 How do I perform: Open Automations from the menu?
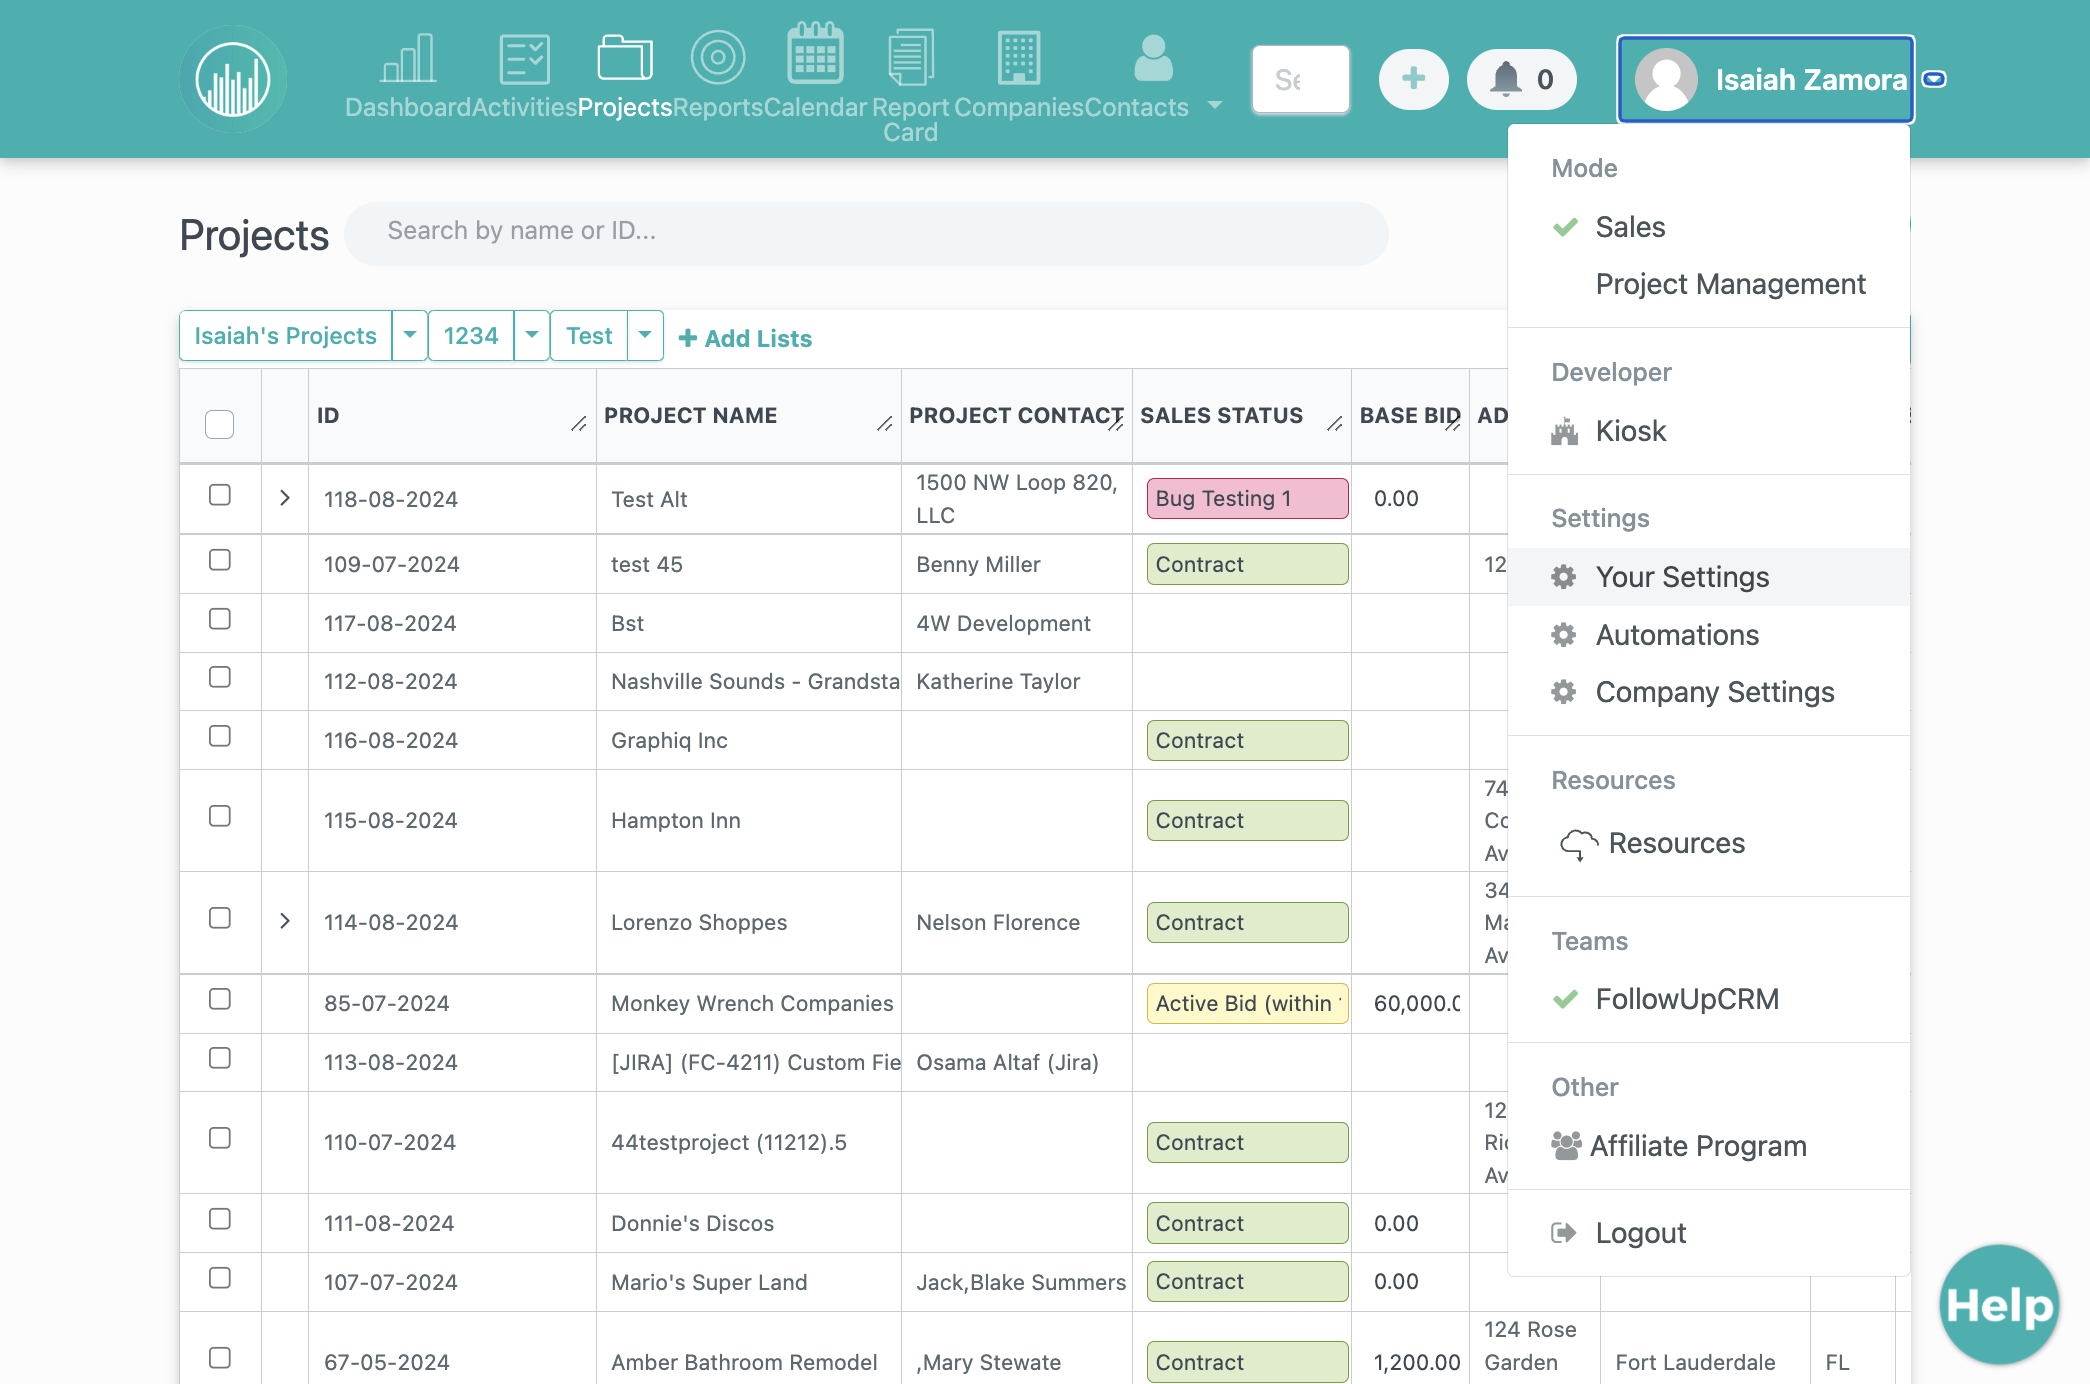[1708, 635]
